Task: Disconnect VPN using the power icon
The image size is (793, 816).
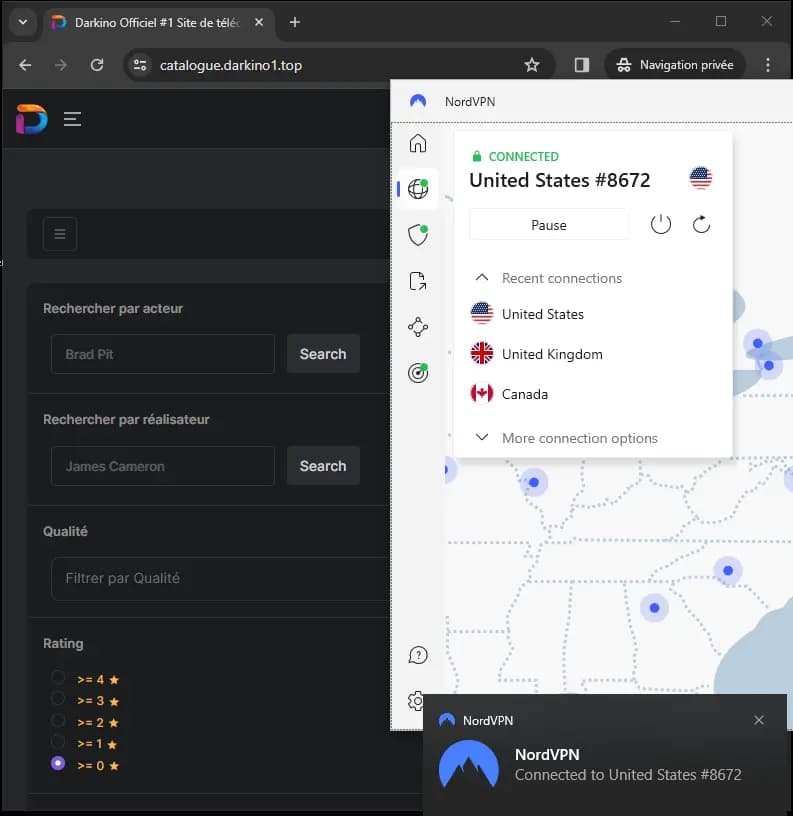Action: tap(660, 225)
